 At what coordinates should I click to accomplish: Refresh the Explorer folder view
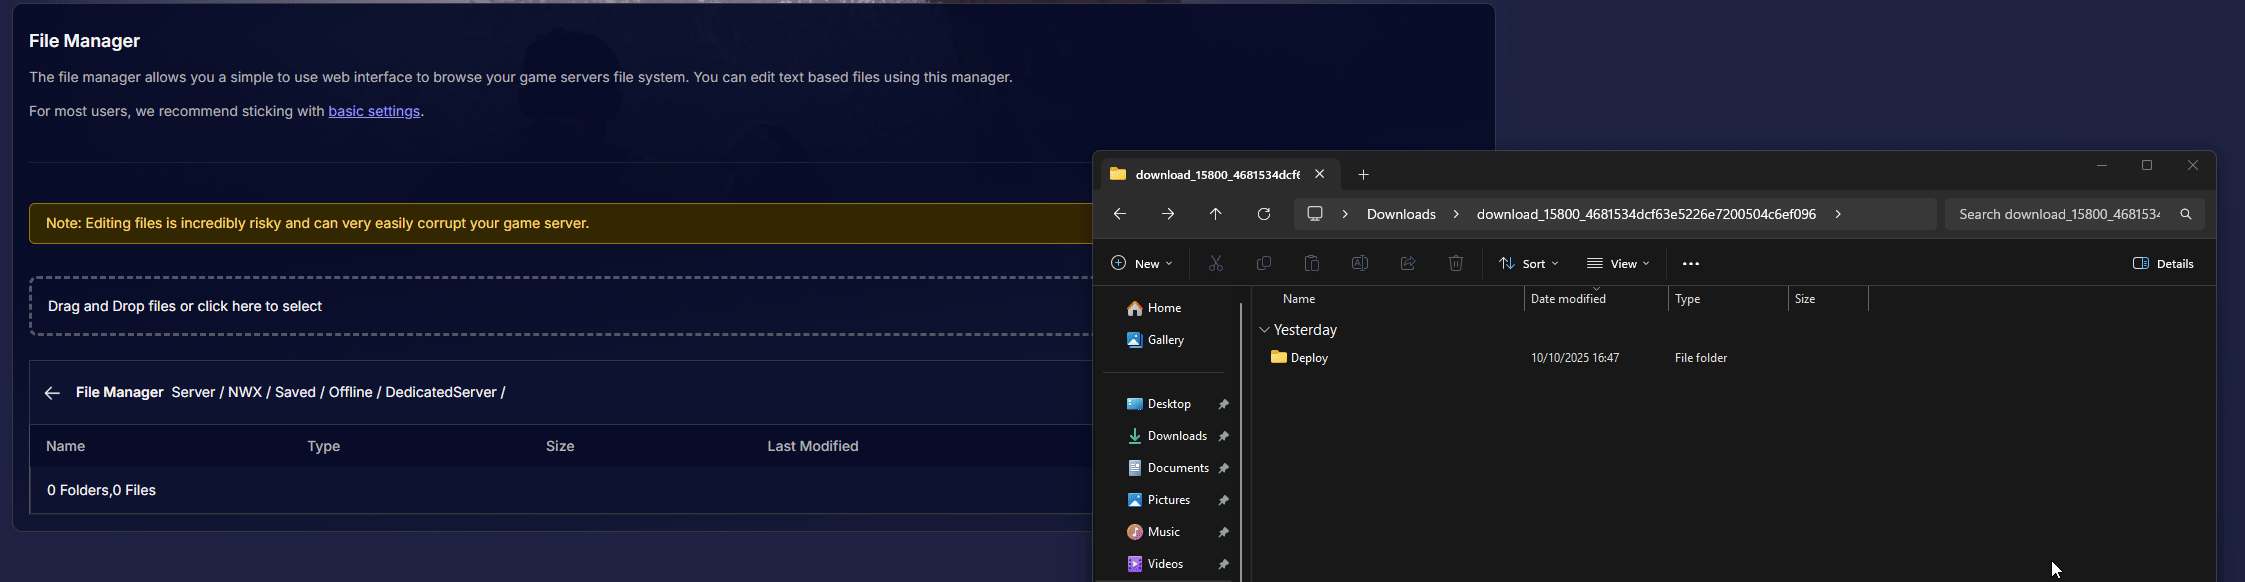[1264, 214]
